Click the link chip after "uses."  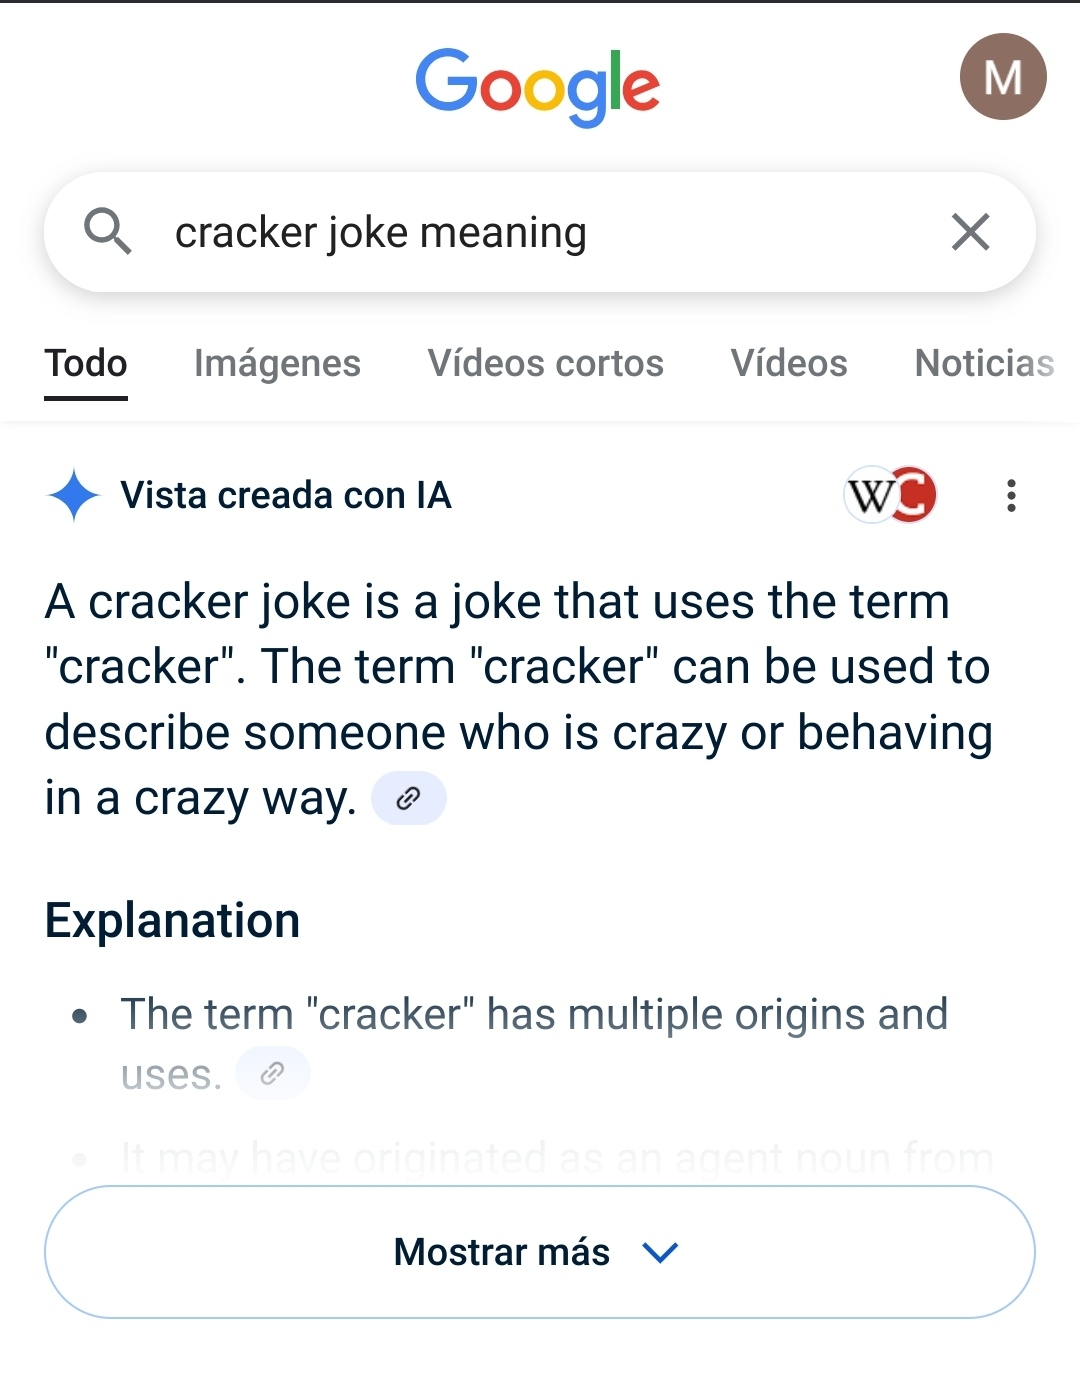click(x=272, y=1074)
